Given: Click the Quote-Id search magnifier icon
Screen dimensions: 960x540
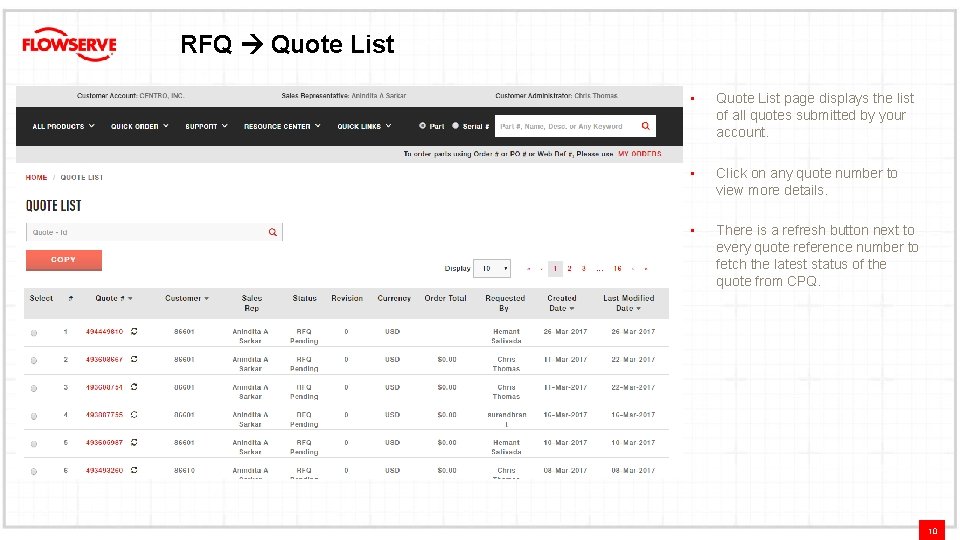Looking at the screenshot, I should pos(272,232).
